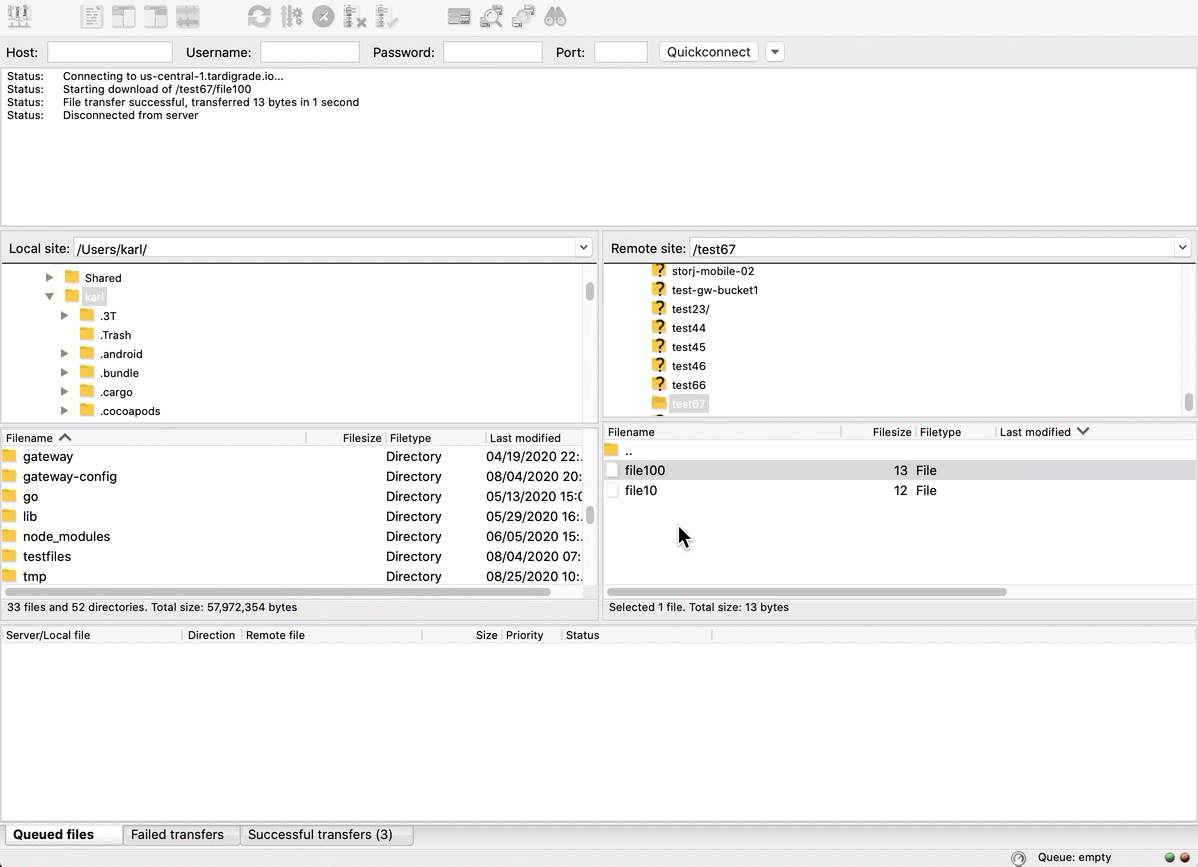1198x867 pixels.
Task: Sort remote files by Last modified
Action: click(1037, 431)
